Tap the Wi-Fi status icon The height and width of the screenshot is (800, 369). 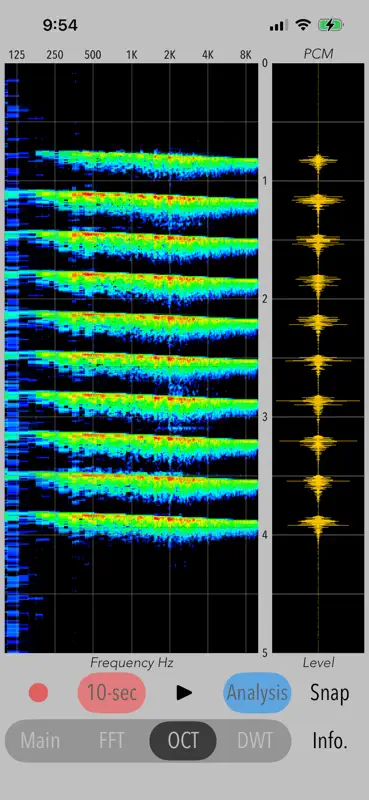[304, 24]
